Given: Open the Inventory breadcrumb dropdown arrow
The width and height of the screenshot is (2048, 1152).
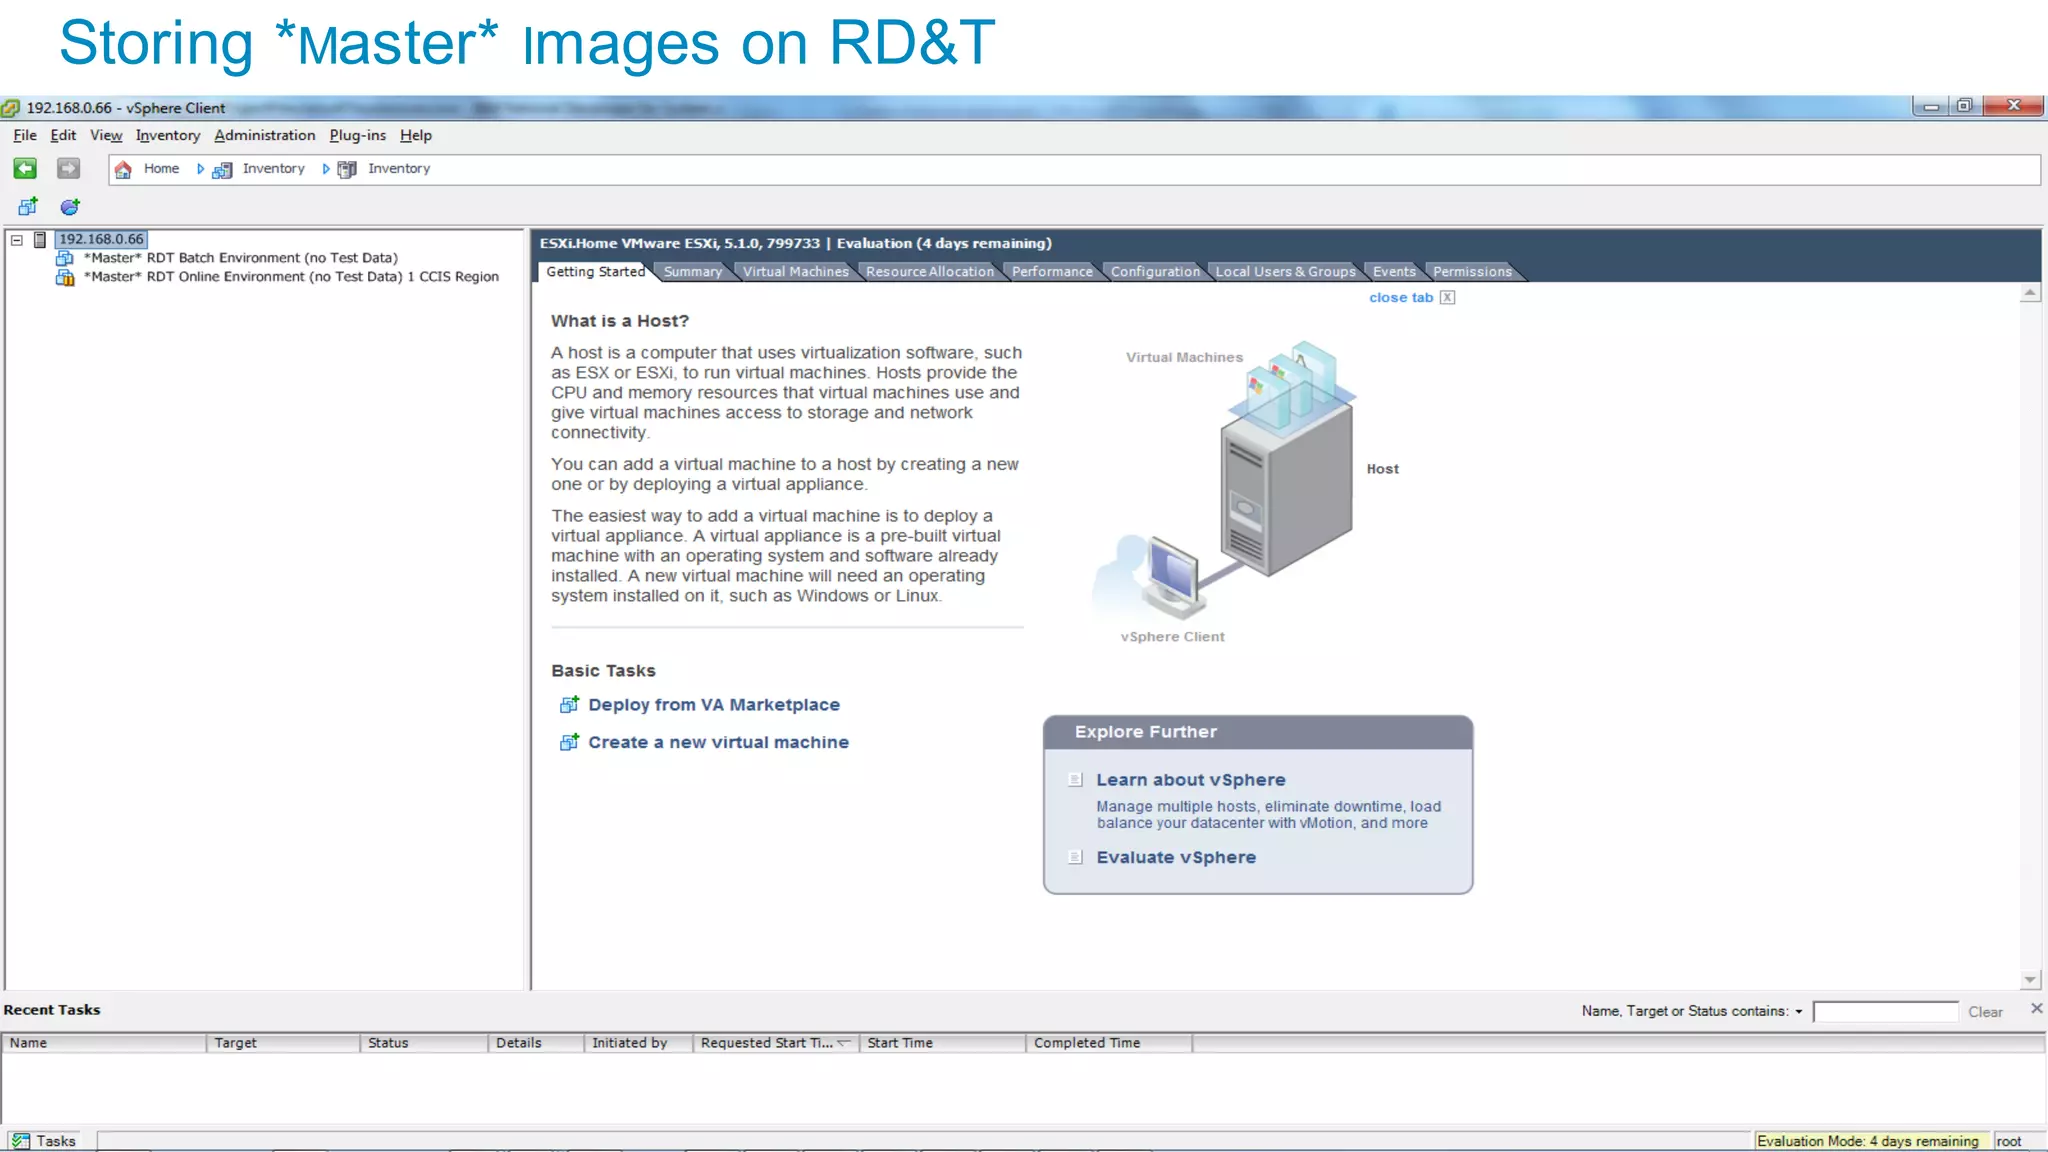Looking at the screenshot, I should click(x=325, y=169).
